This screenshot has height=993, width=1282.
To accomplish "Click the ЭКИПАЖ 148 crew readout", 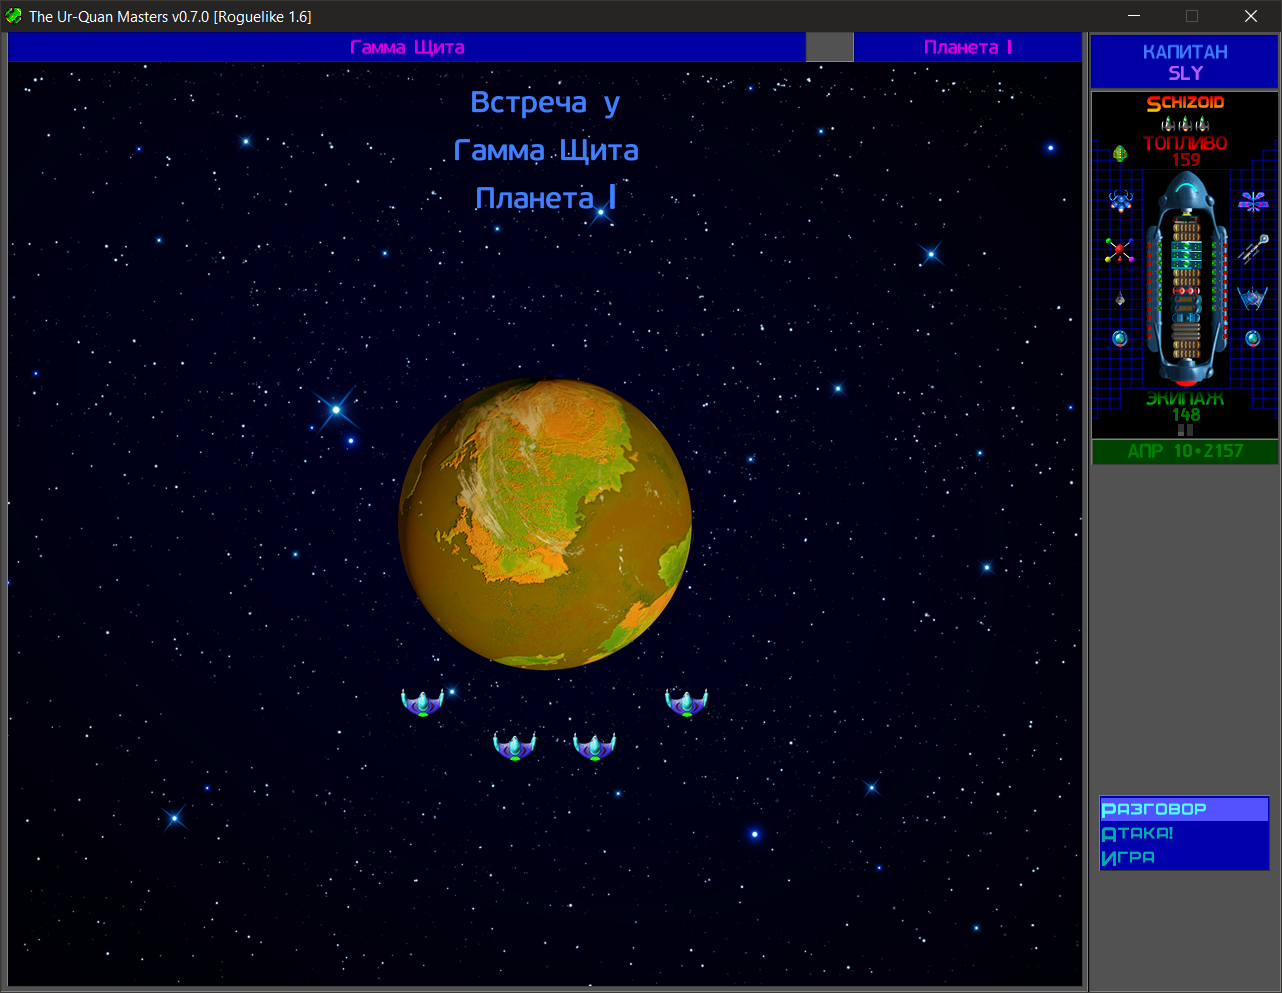I will 1185,406.
